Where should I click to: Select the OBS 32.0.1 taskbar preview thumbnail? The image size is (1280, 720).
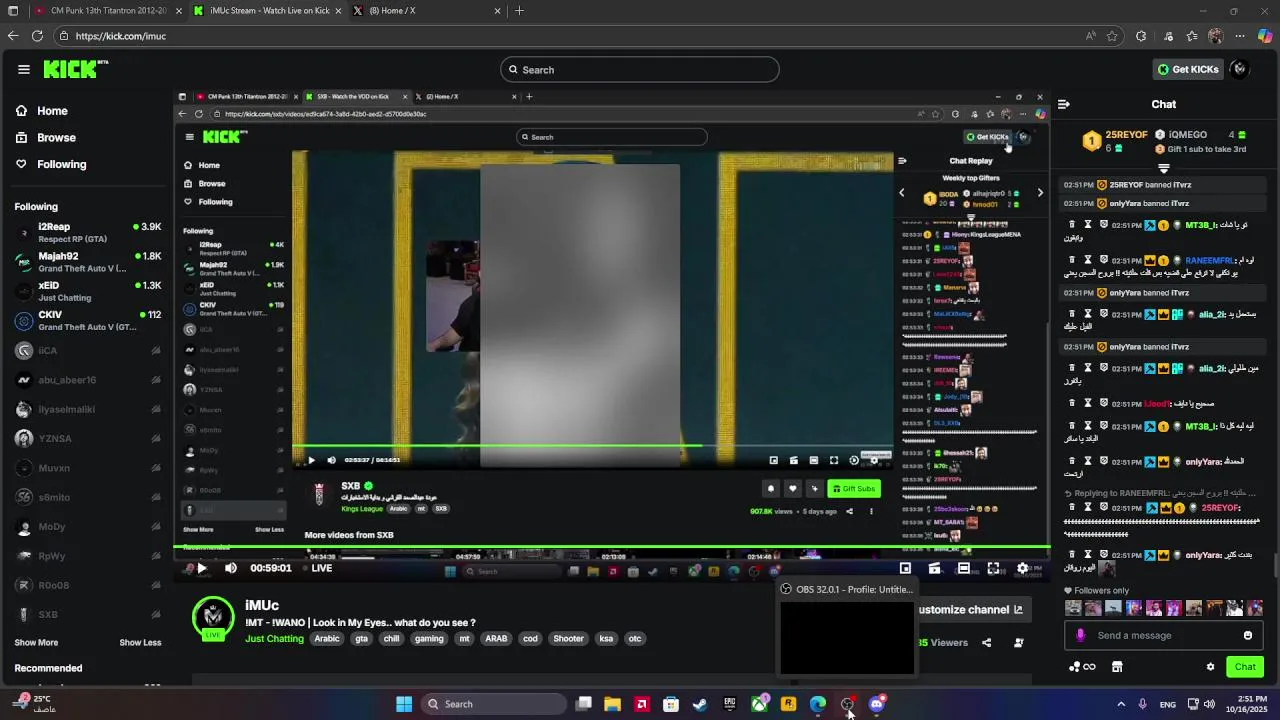click(x=846, y=629)
